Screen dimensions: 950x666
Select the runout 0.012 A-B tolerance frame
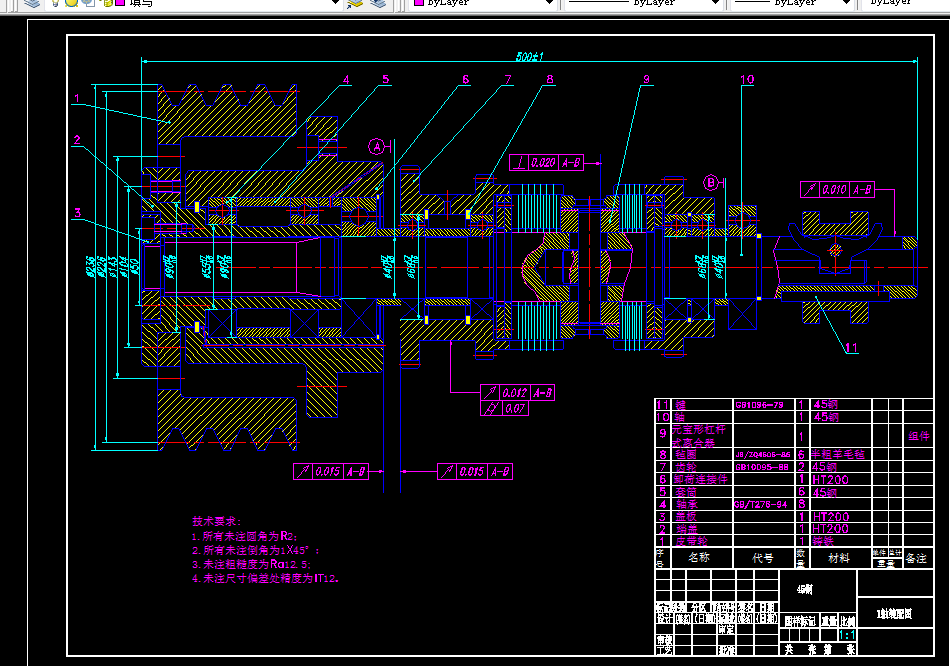tap(517, 393)
